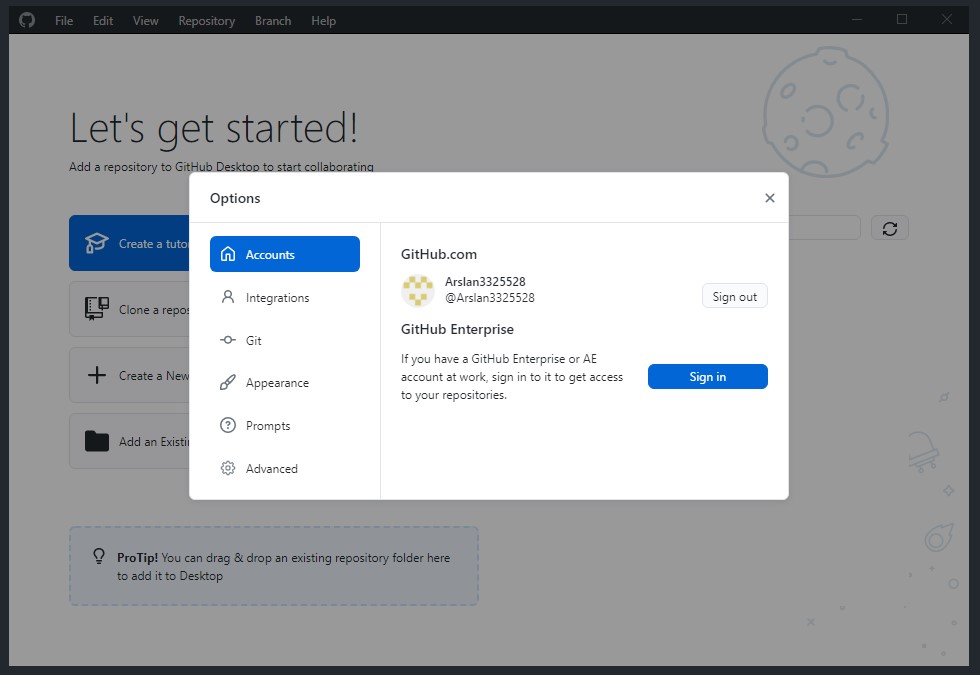Click the refresh repositories icon button
980x675 pixels.
tap(890, 228)
